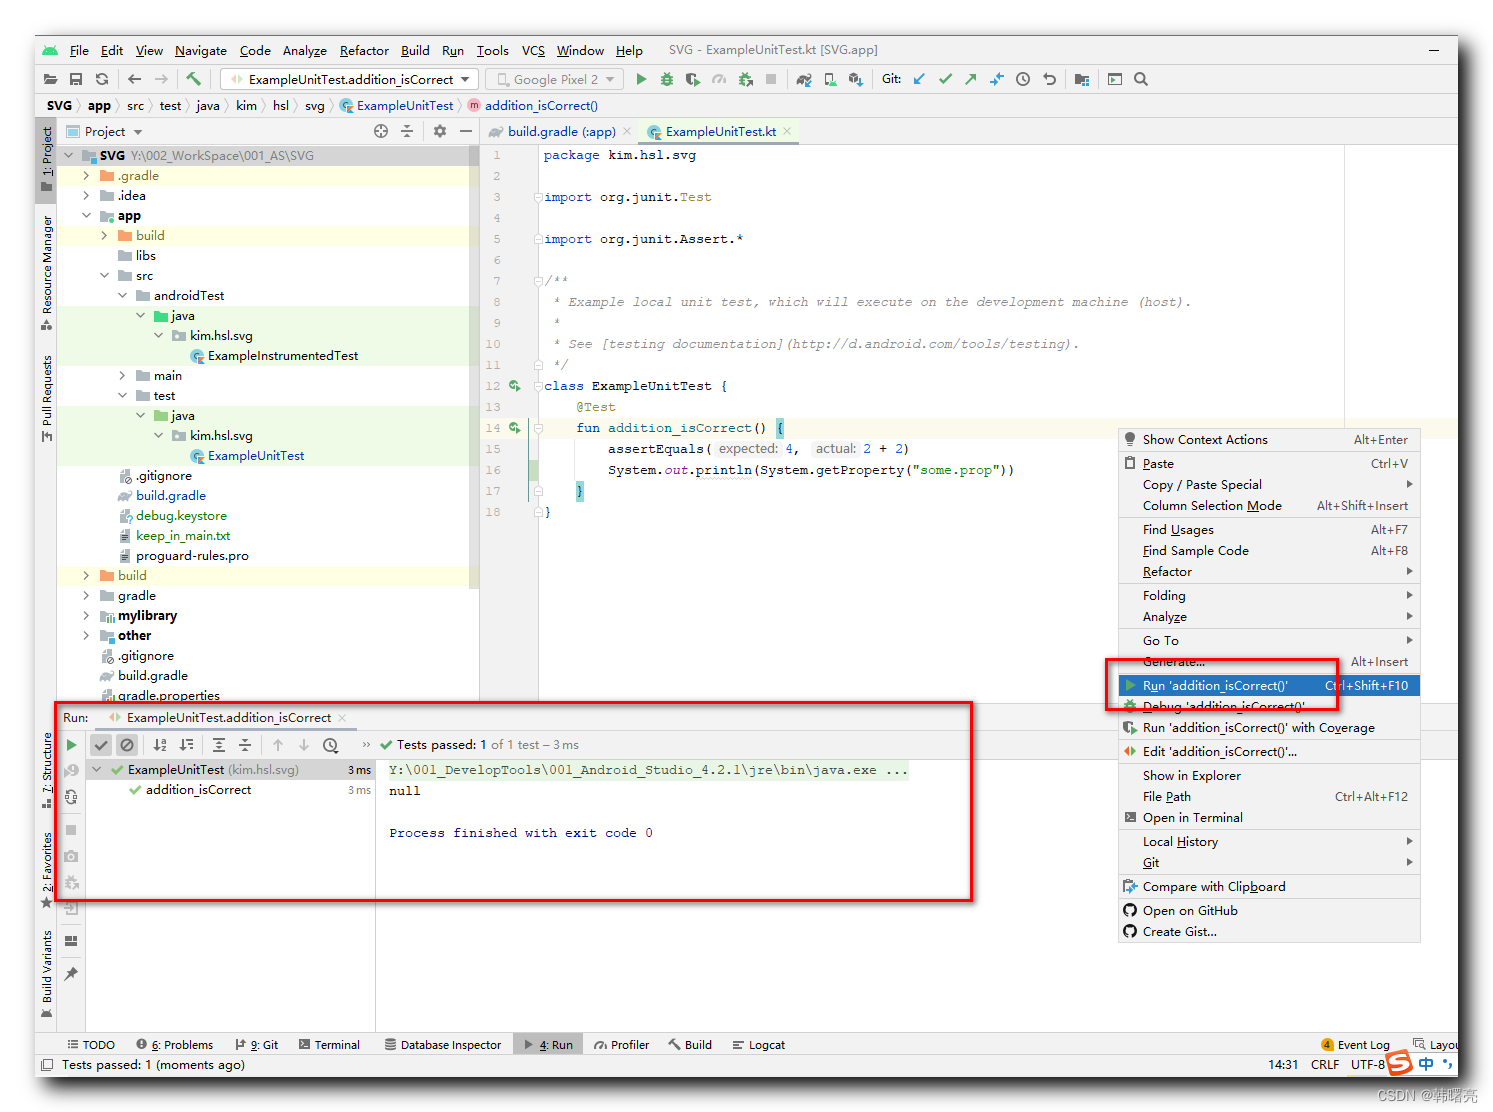1493x1112 pixels.
Task: Open Database Inspector tool window button
Action: pyautogui.click(x=443, y=1045)
